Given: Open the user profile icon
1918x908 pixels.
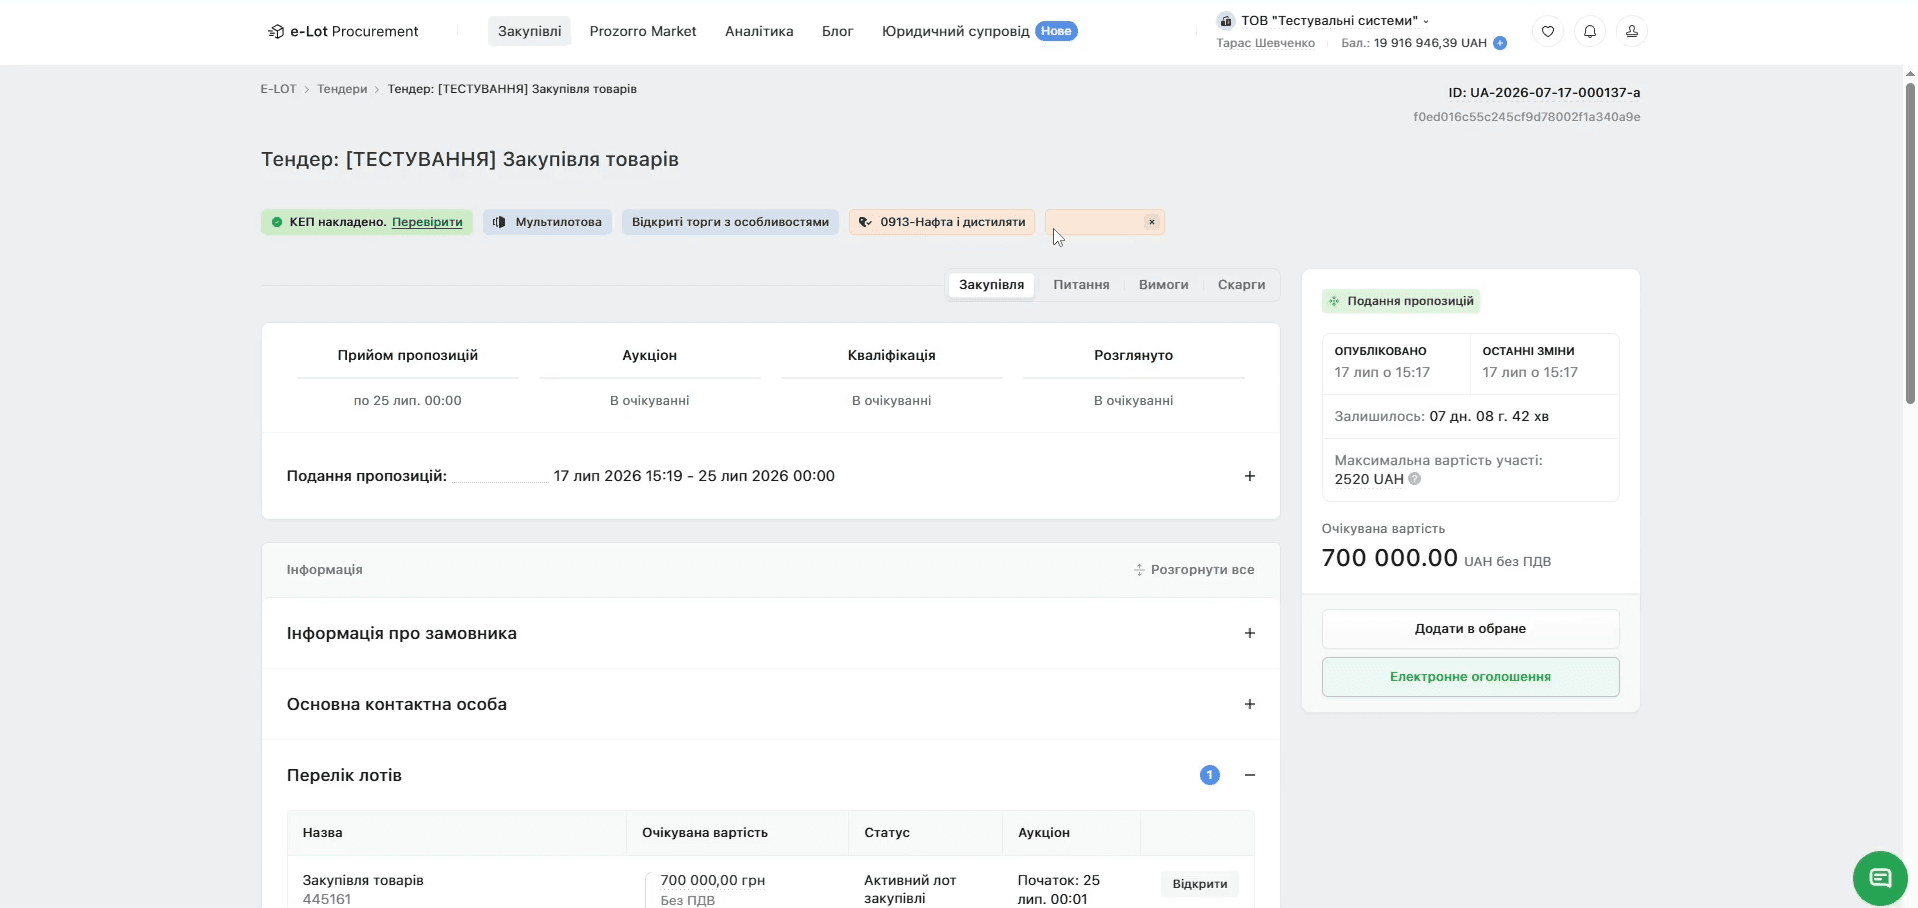Looking at the screenshot, I should click(1632, 31).
